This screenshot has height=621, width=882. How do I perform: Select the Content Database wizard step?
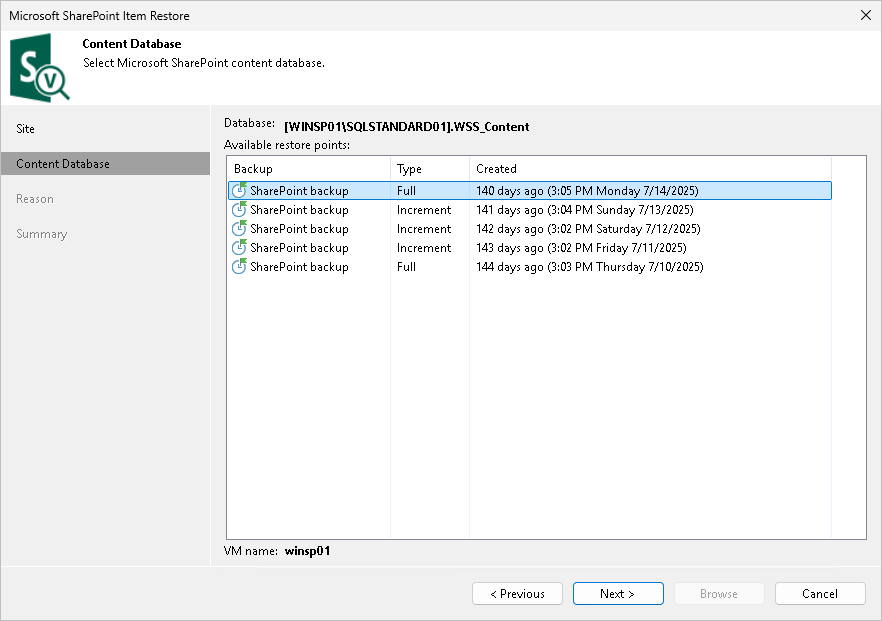(105, 164)
